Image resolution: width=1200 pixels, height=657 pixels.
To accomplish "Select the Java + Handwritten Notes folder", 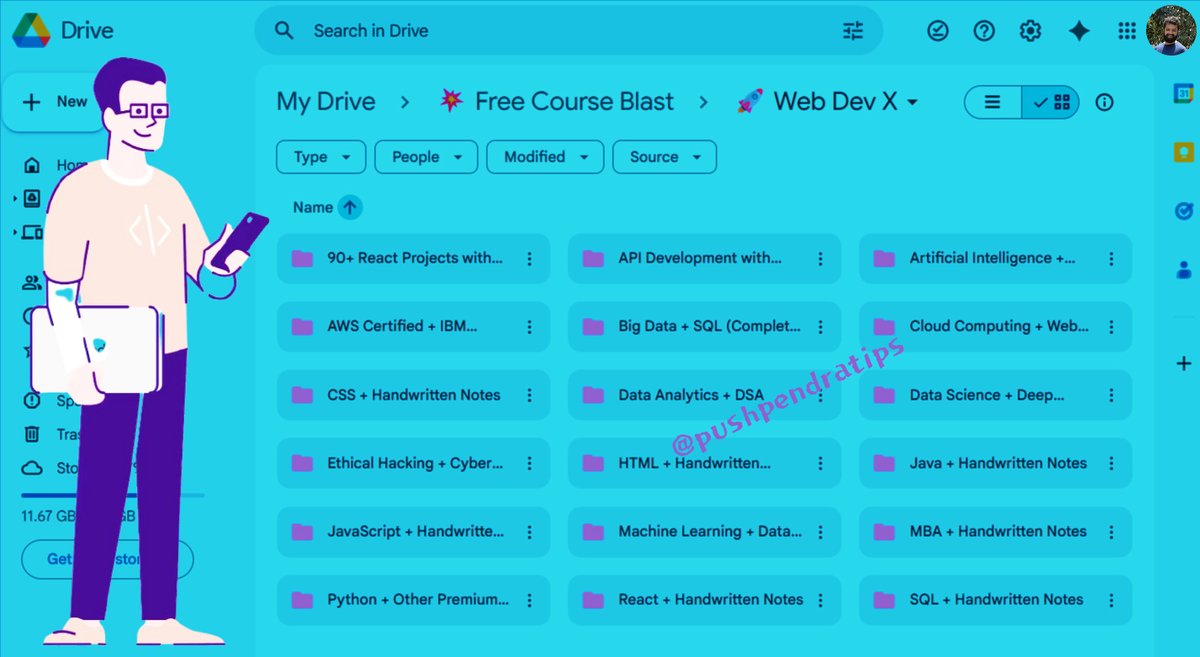I will (x=996, y=463).
